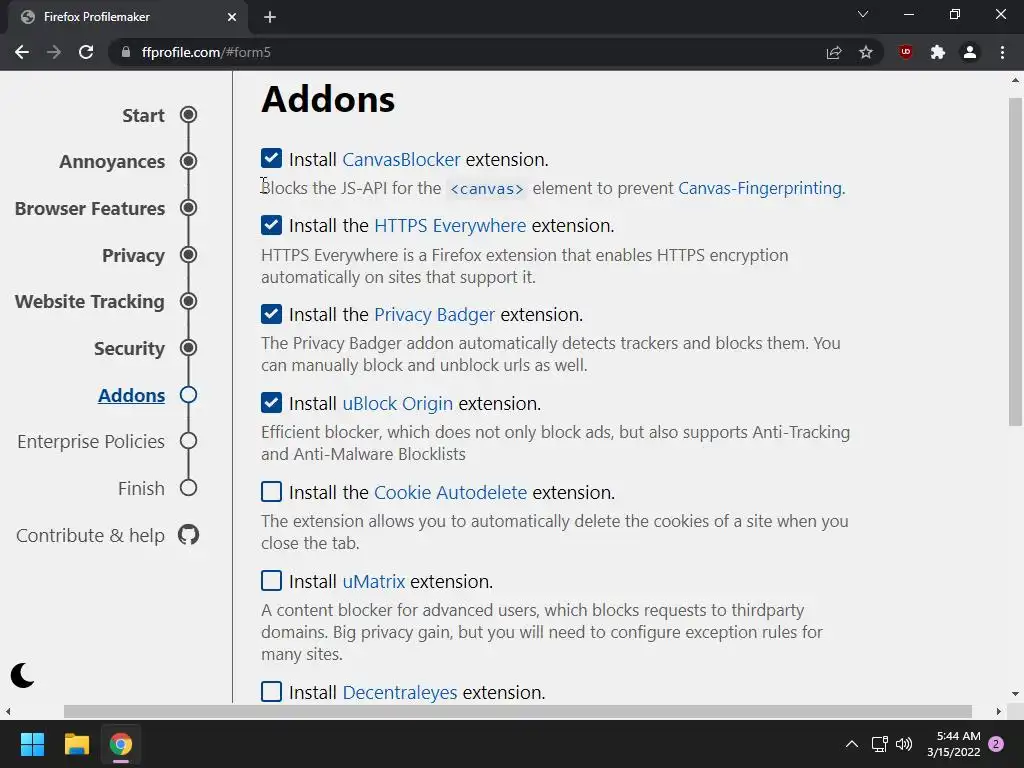Uncheck the HTTPS Everywhere checkbox
Viewport: 1024px width, 768px height.
click(271, 225)
